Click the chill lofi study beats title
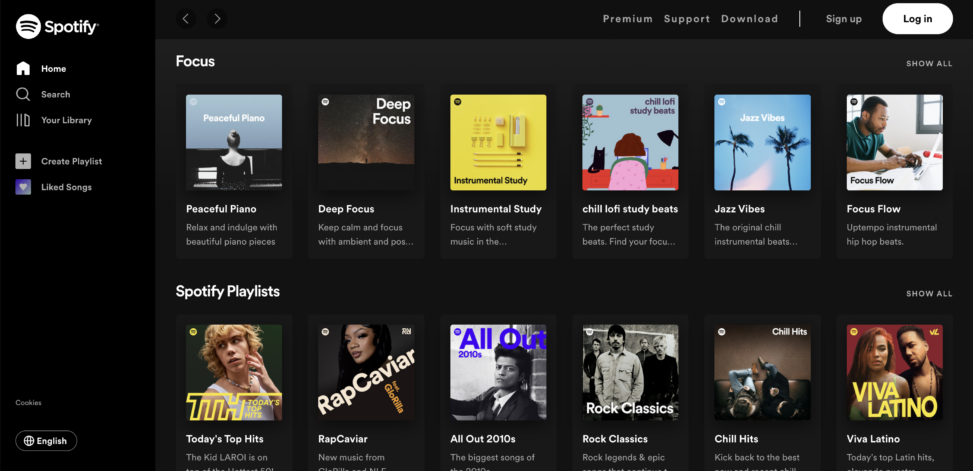 tap(630, 209)
